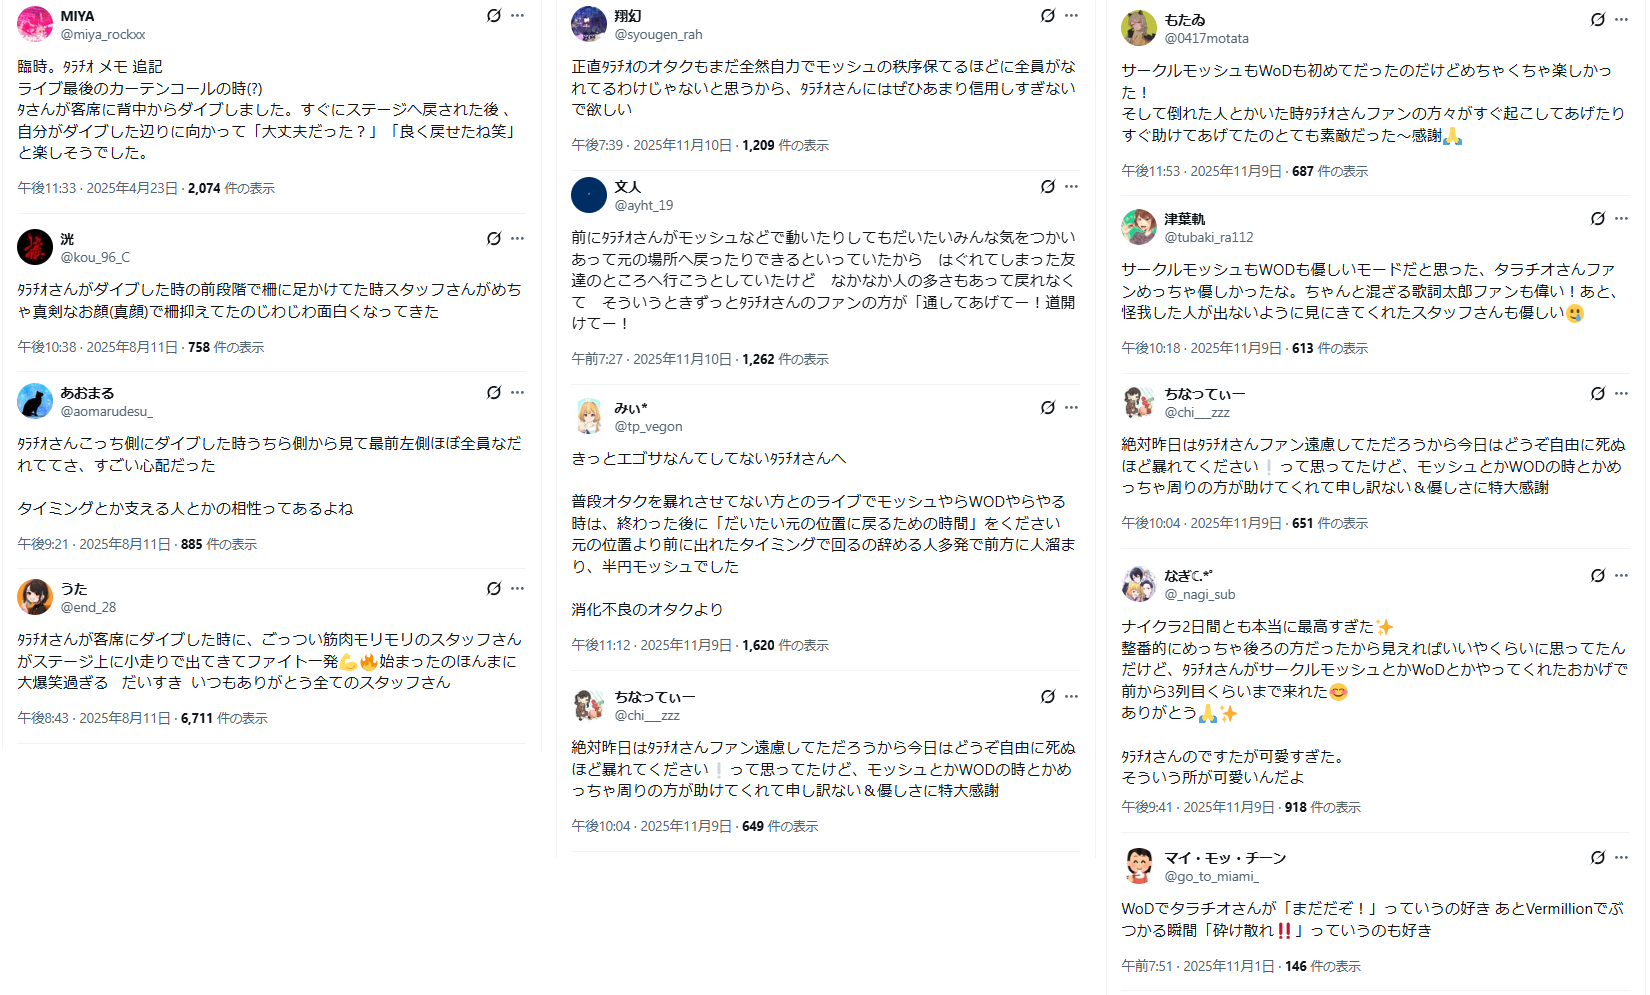Open more menu on うた's post
Image resolution: width=1650 pixels, height=995 pixels.
click(517, 589)
